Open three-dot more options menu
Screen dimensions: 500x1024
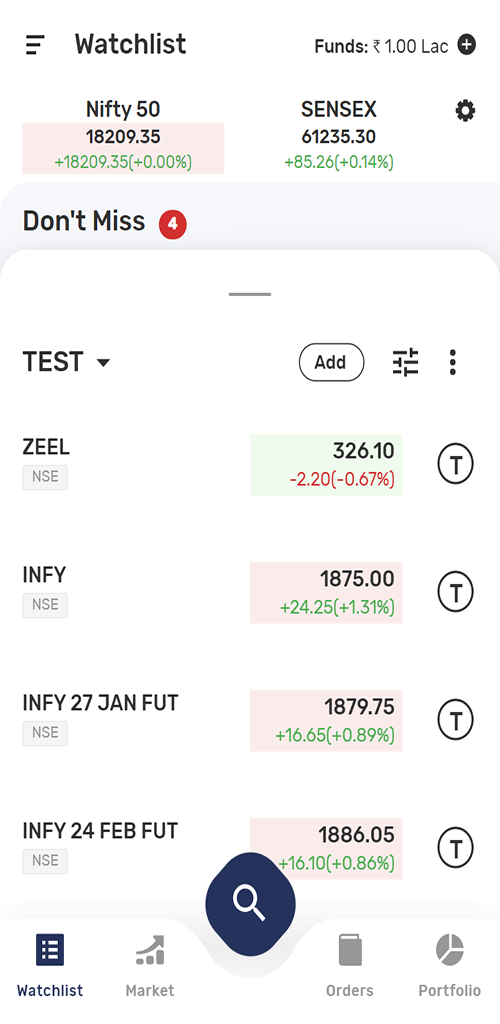[x=452, y=362]
